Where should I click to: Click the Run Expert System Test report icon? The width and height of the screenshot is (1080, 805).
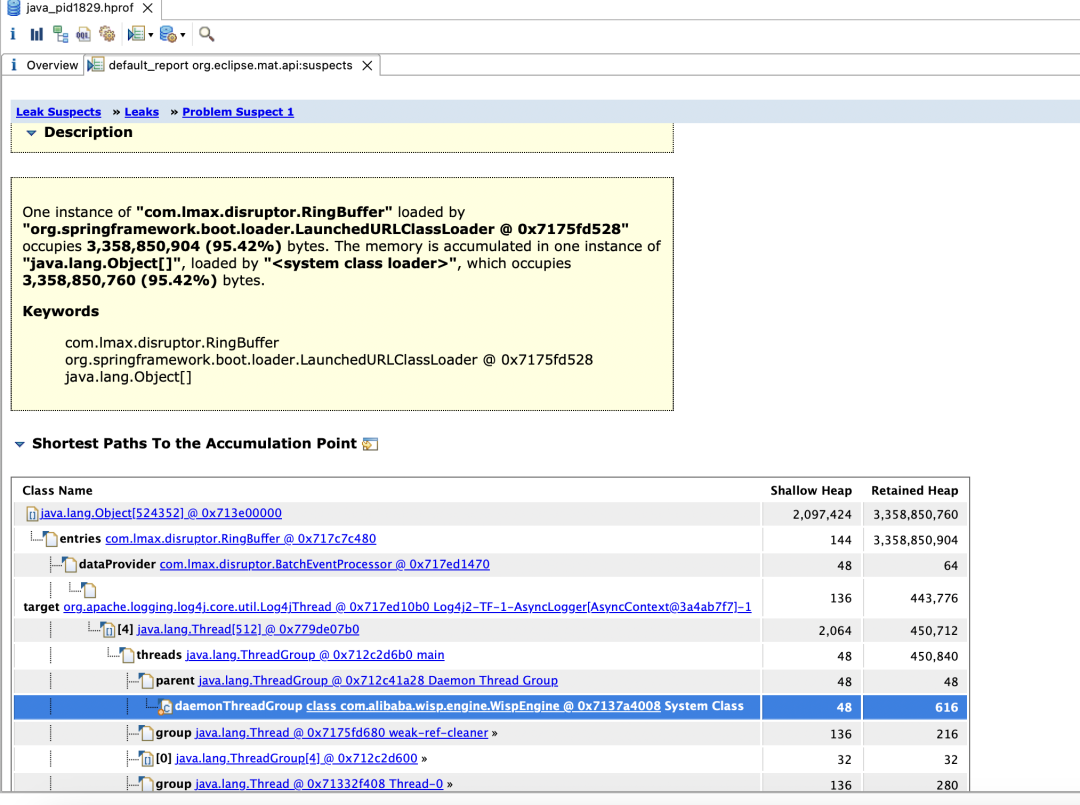[136, 34]
